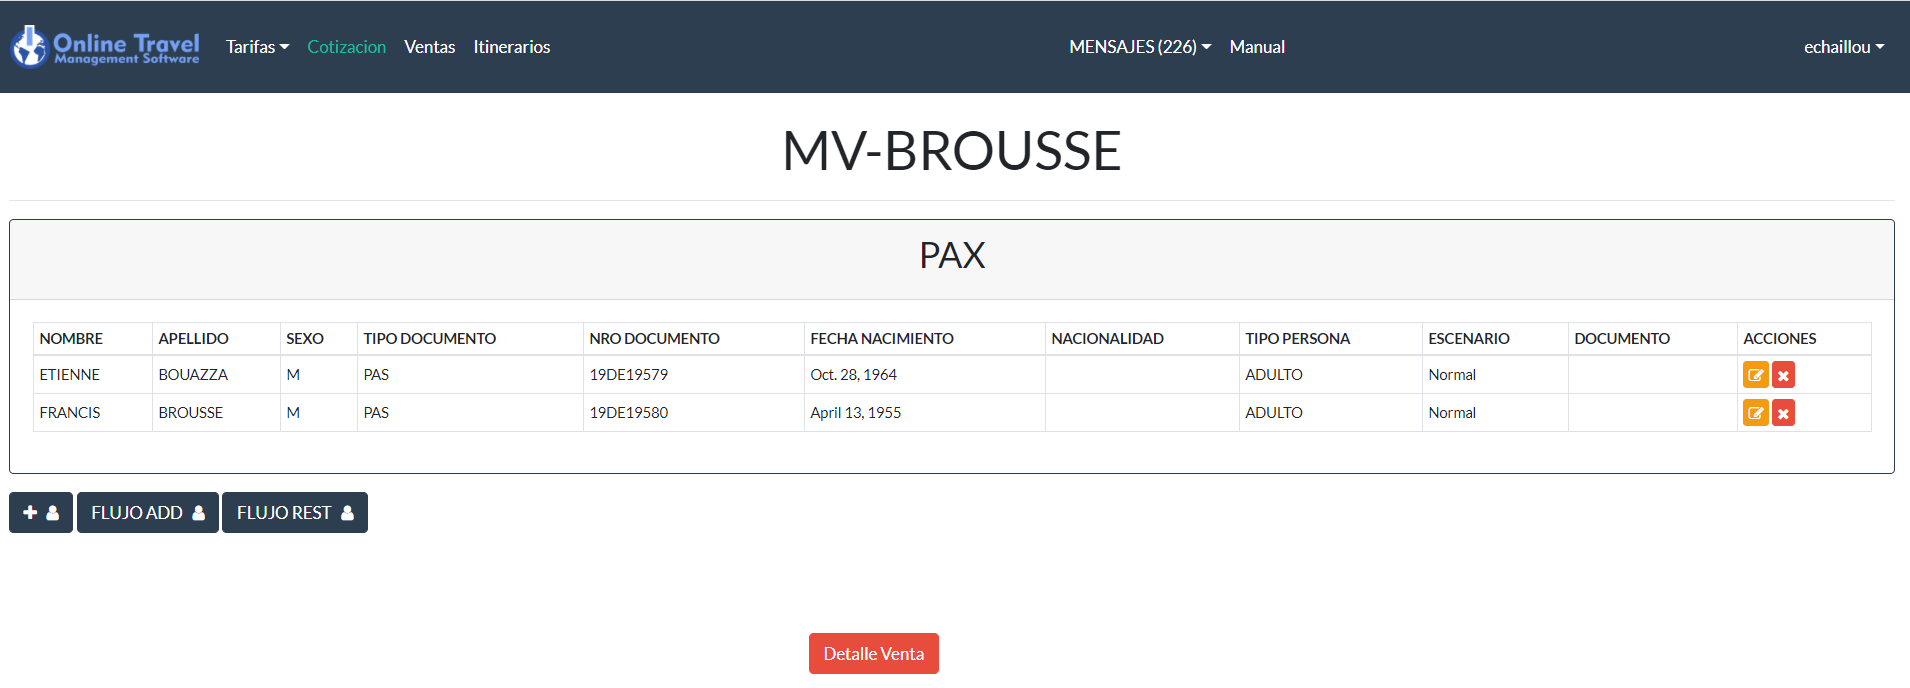Delete passenger FRANCIS BROUSSE
Viewport: 1910px width, 688px height.
click(x=1783, y=413)
